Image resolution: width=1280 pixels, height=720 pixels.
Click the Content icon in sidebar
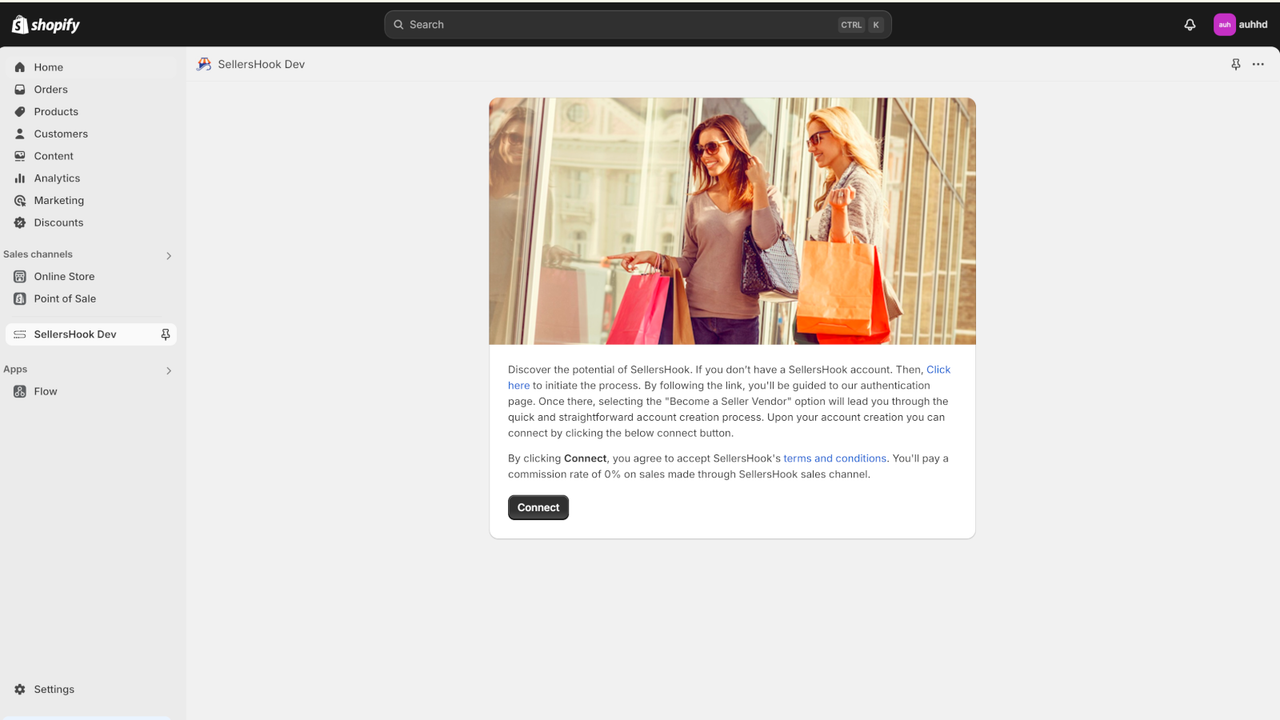(x=20, y=156)
